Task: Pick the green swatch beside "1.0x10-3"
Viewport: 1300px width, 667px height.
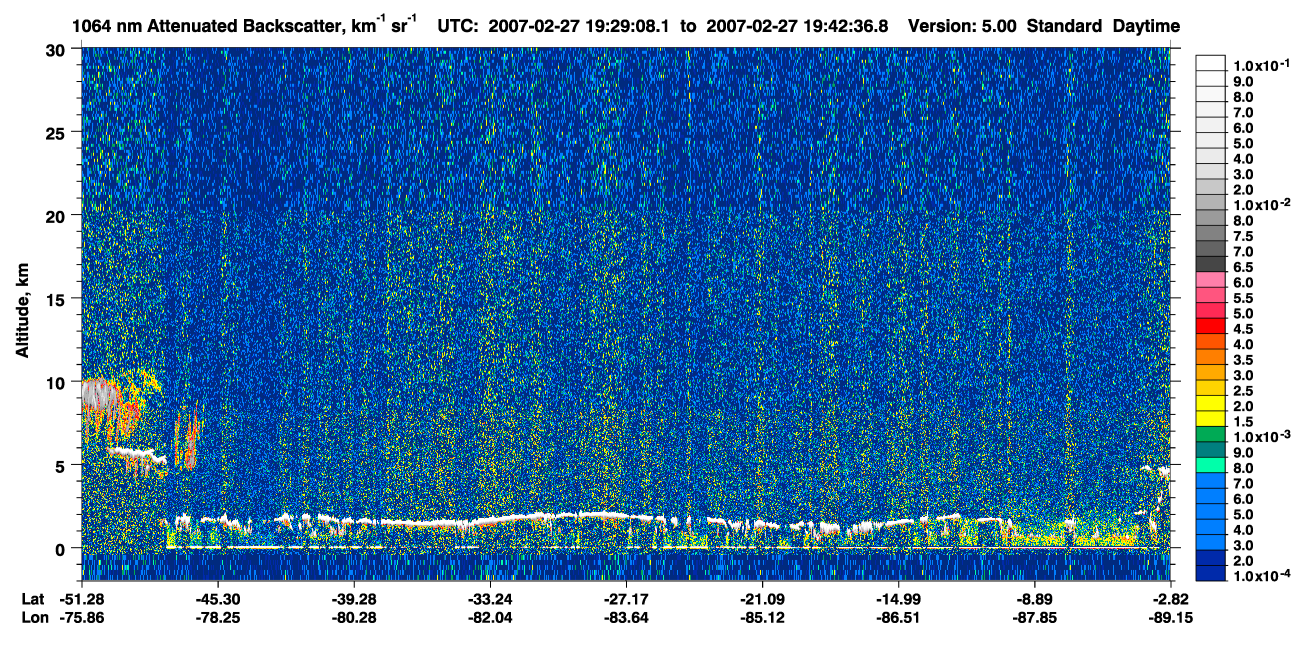Action: (1211, 434)
